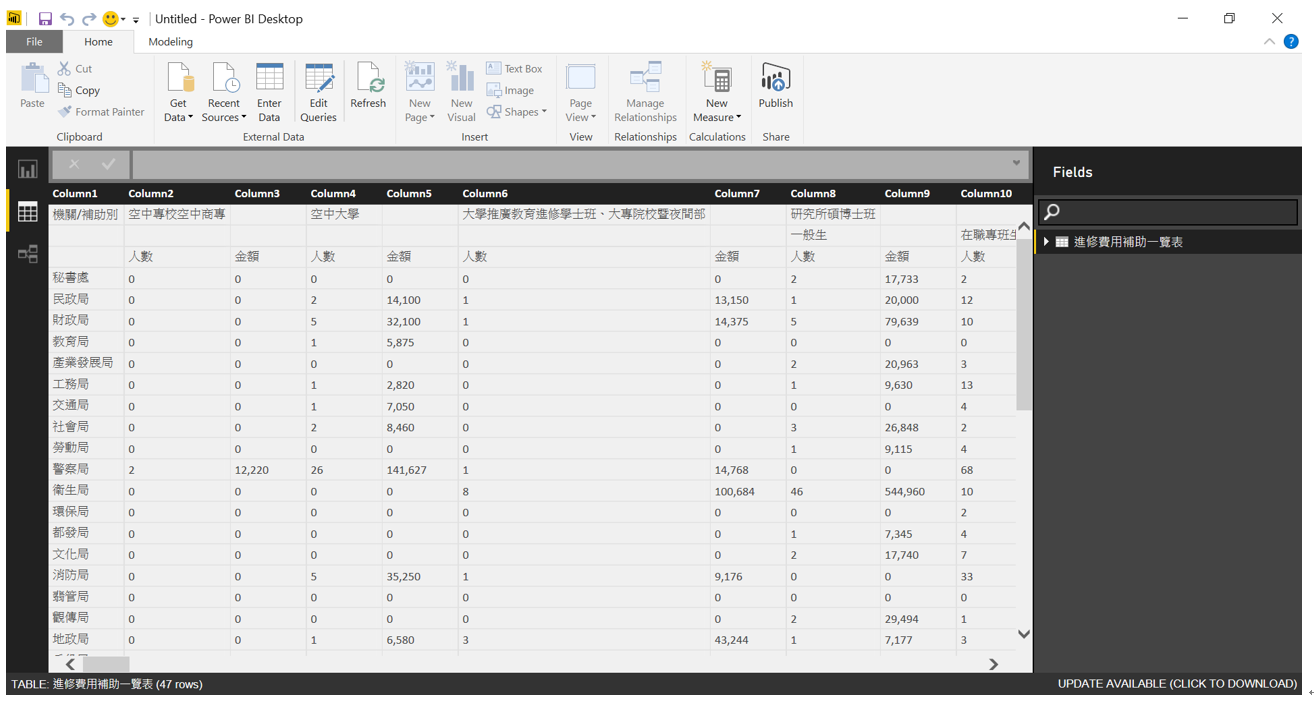Select the Format Painter tool
Screen dimensions: 1314x702
click(x=101, y=112)
